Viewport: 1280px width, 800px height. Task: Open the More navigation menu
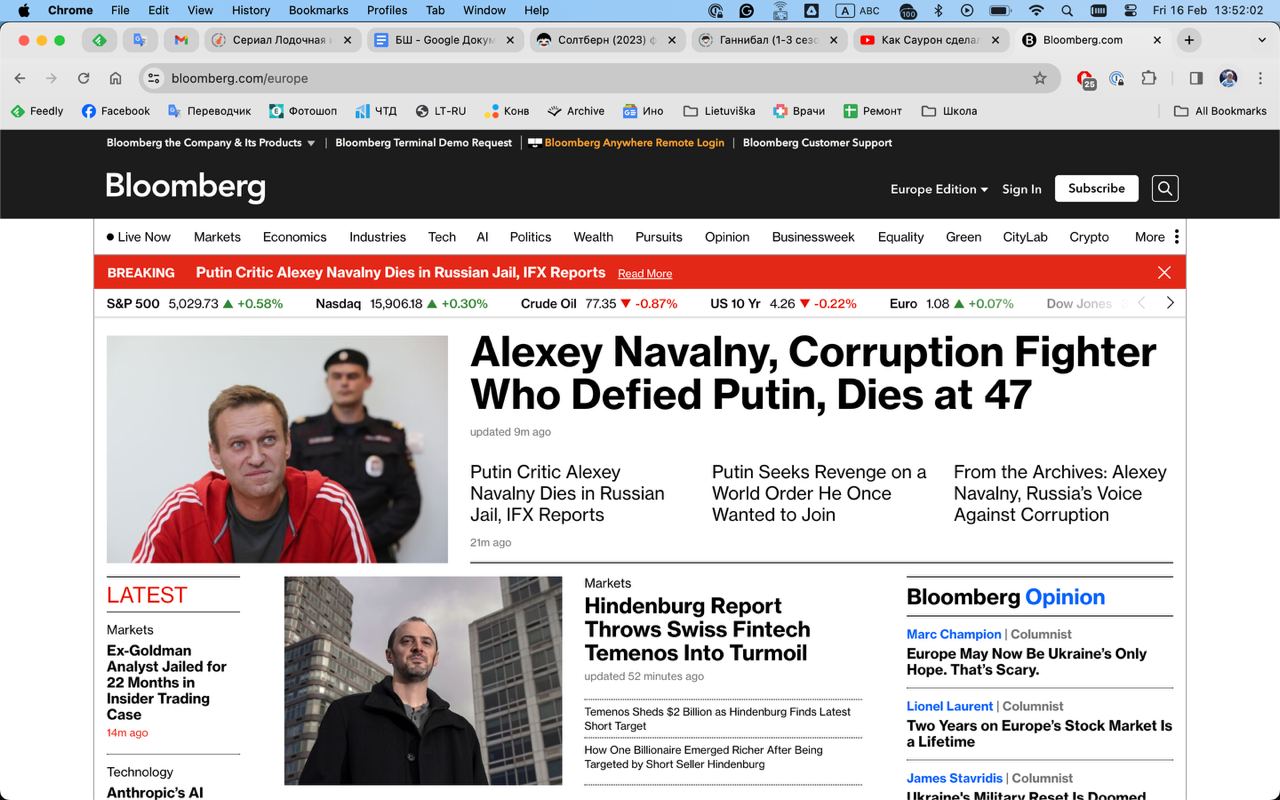pos(1157,237)
